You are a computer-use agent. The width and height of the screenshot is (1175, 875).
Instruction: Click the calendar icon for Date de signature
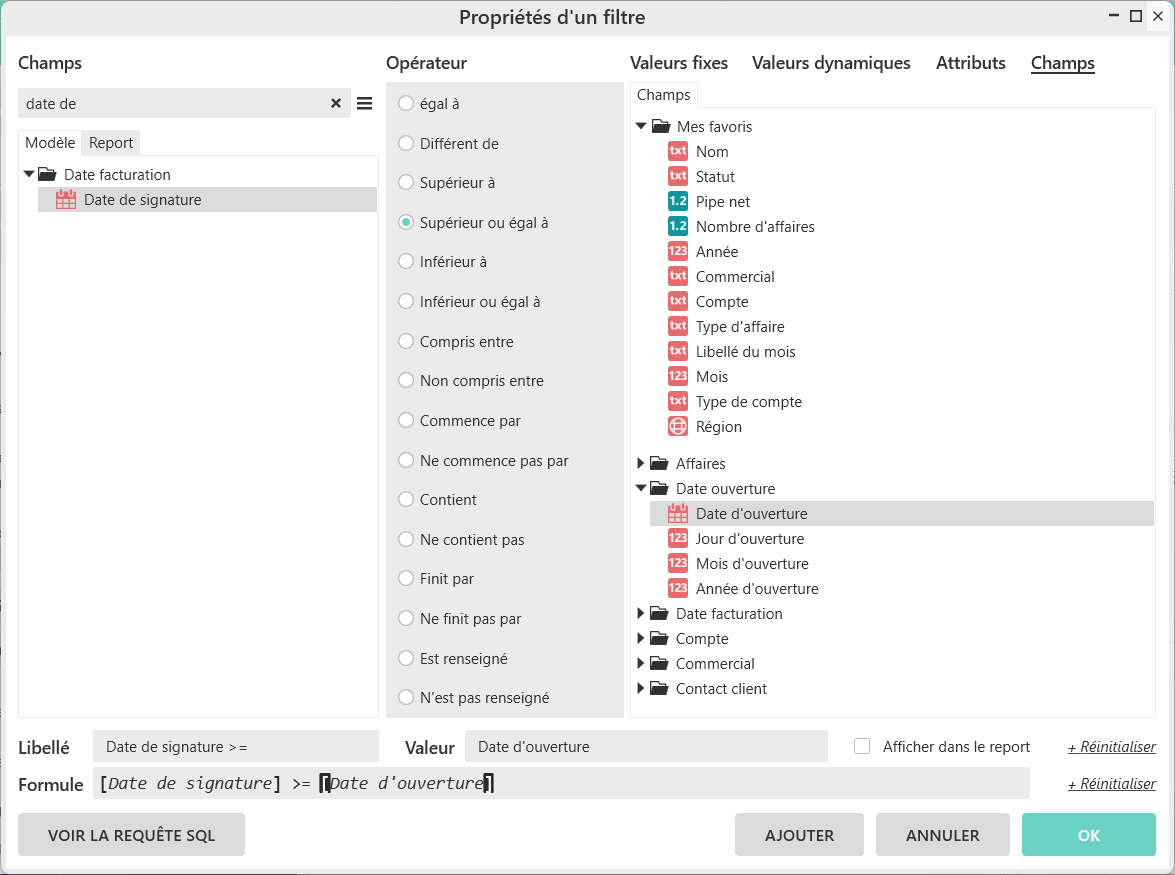click(66, 200)
